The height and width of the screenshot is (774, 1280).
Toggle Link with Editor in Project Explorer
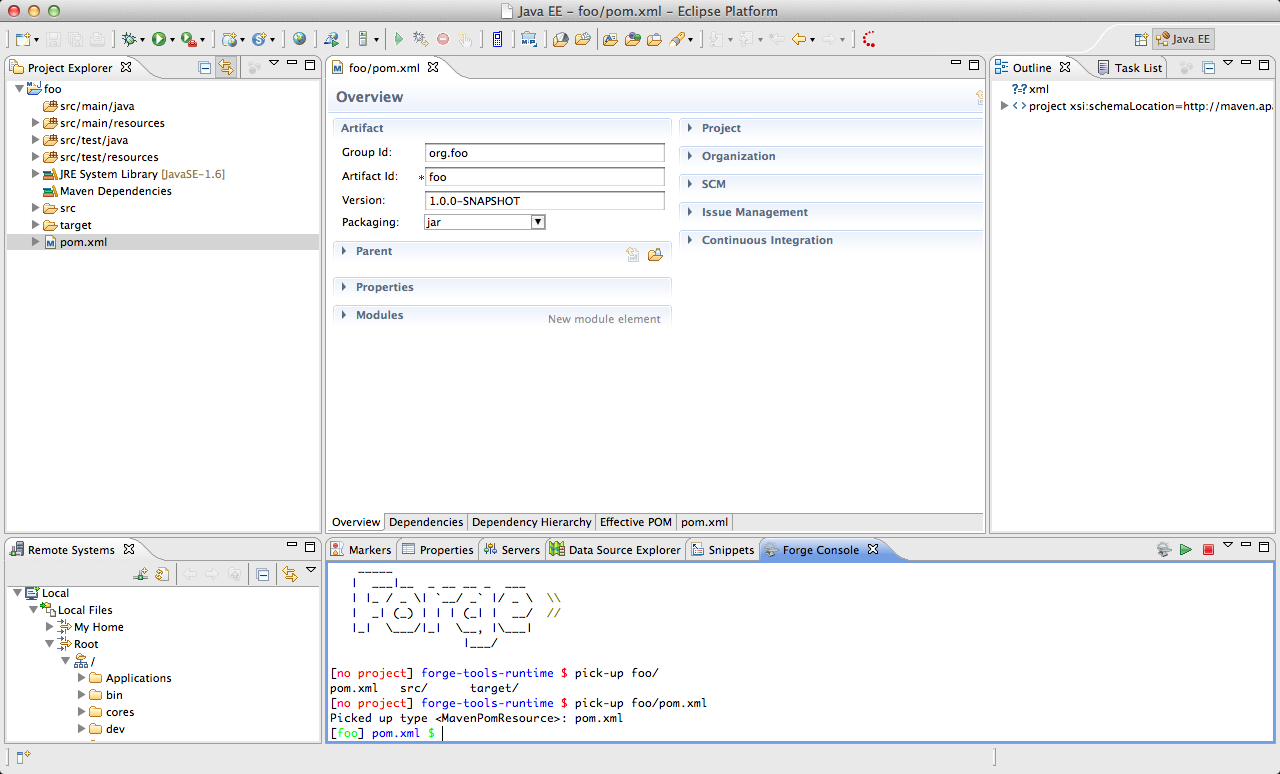[x=226, y=67]
